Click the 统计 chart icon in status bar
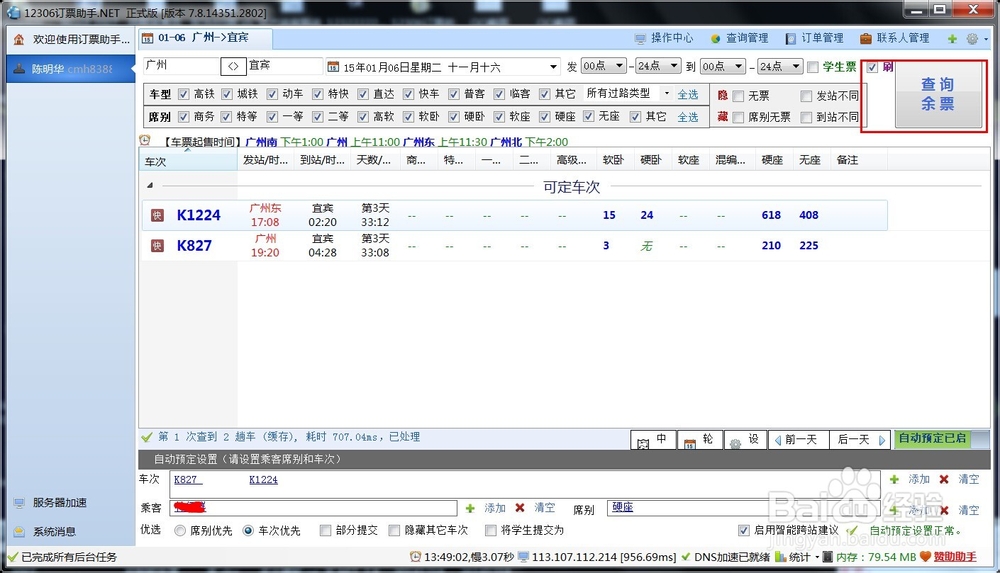Screen dimensions: 1000x573 coord(781,557)
